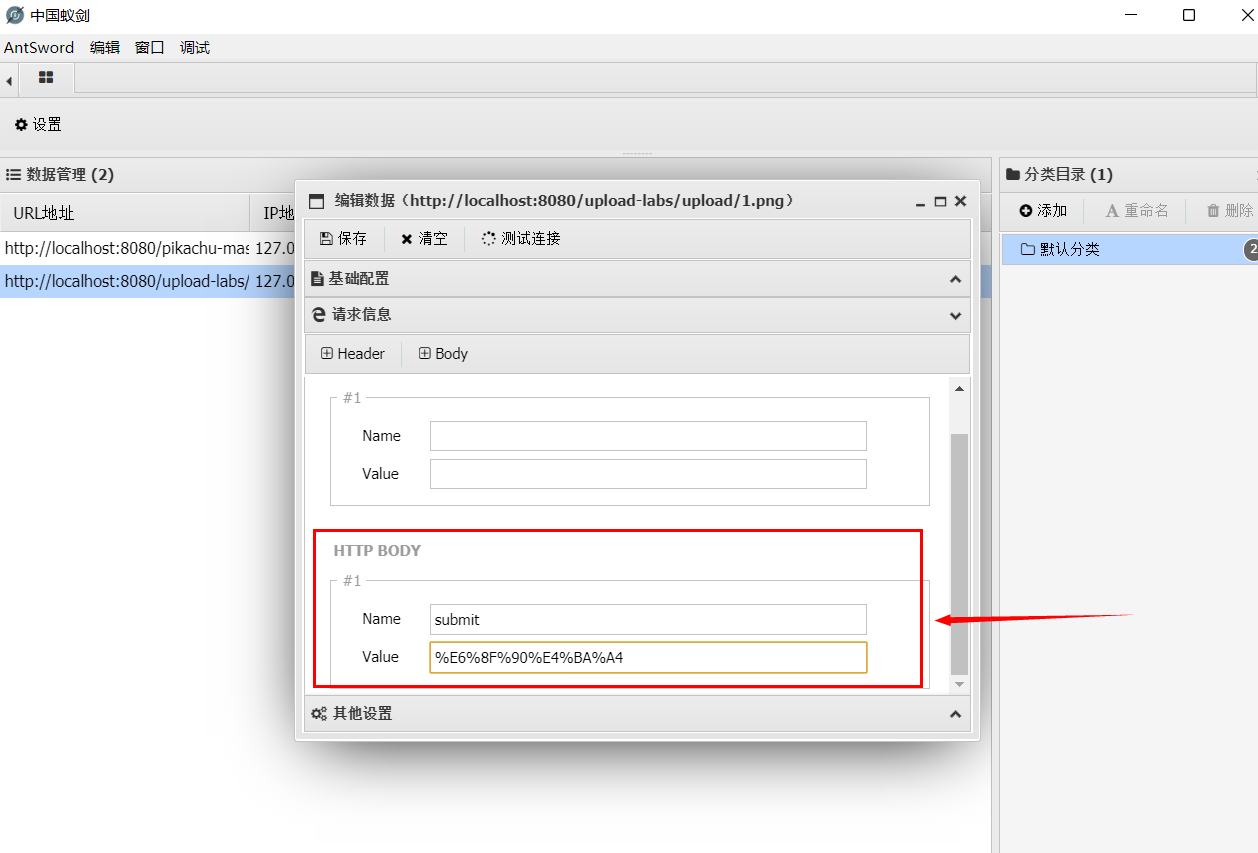Click the 测试连接 test connection button
This screenshot has width=1258, height=853.
(x=520, y=239)
